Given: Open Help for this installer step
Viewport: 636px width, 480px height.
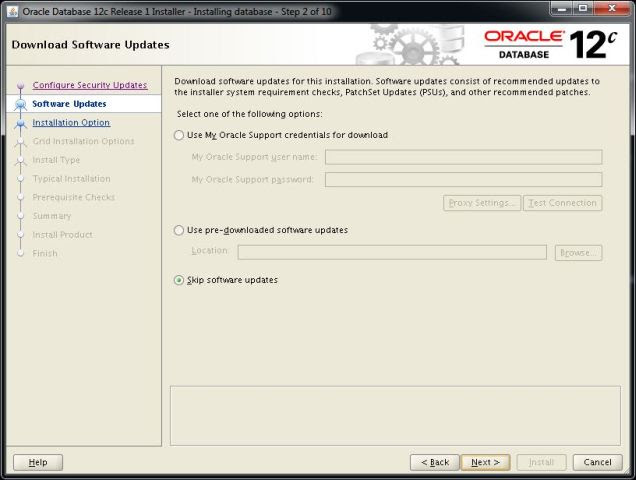Looking at the screenshot, I should tap(38, 462).
